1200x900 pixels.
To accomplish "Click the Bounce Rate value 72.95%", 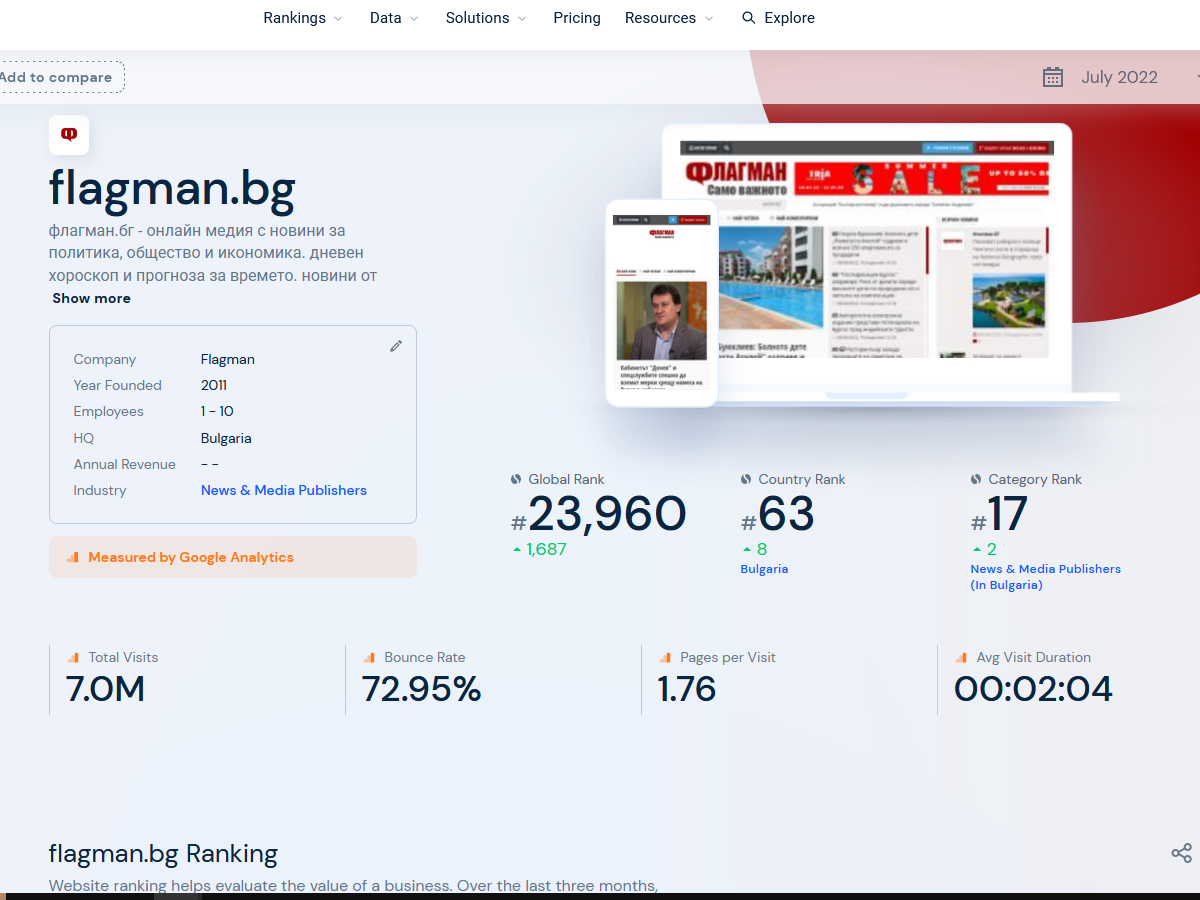I will tap(421, 689).
